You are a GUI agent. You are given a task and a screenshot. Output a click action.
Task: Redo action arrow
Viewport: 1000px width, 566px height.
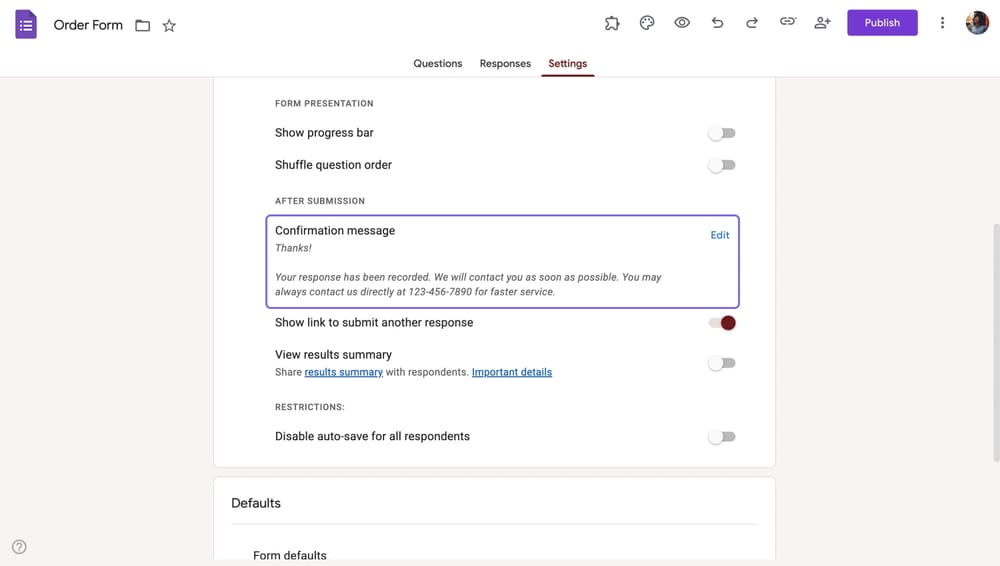(752, 23)
